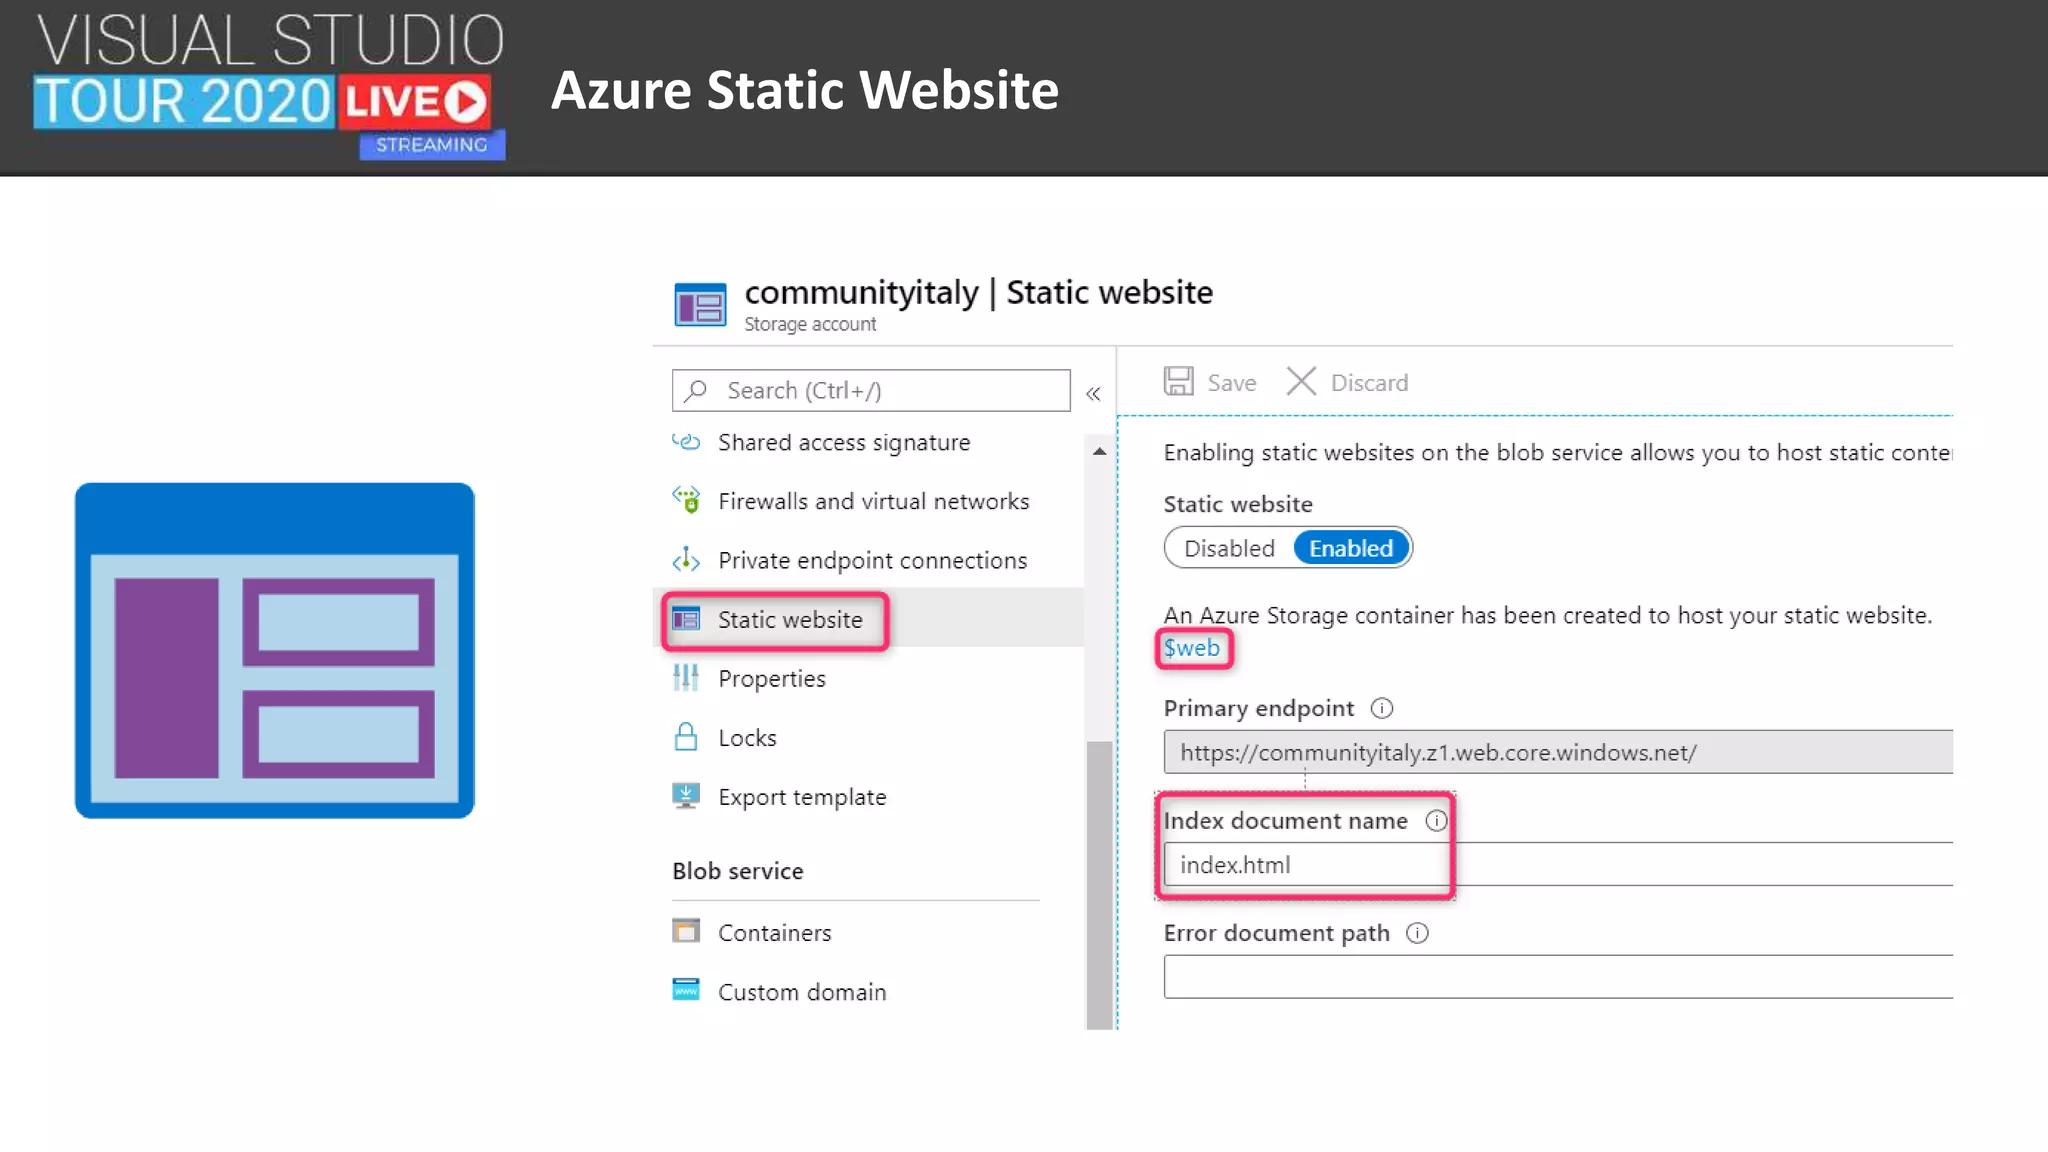
Task: Click the menu scroll-up arrow
Action: 1099,451
